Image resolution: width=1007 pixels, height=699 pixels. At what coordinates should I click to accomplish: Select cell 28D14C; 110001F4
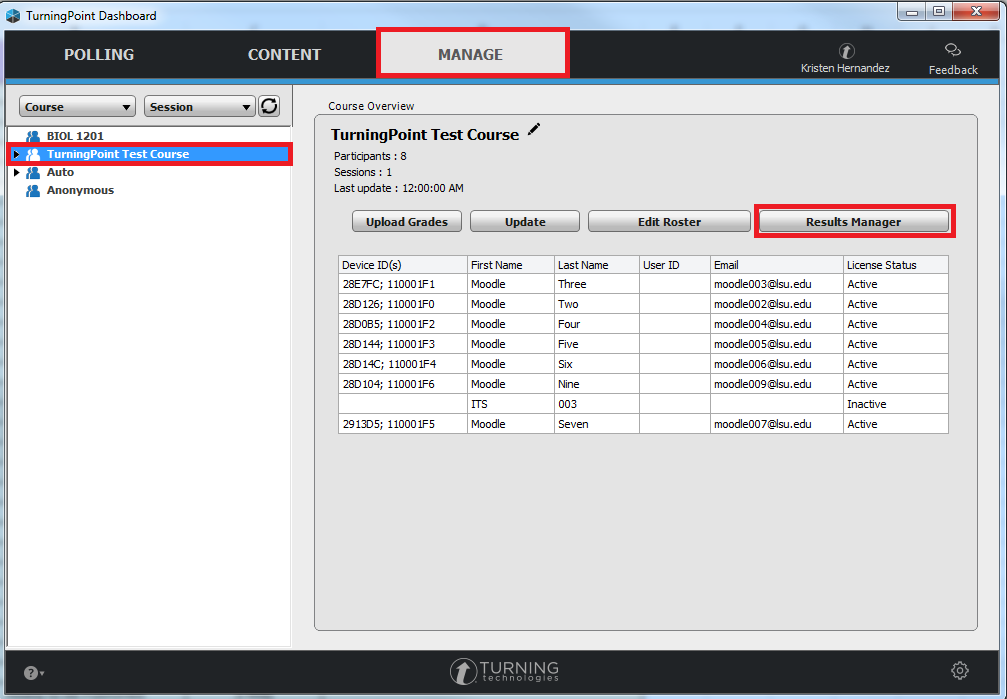pos(403,364)
